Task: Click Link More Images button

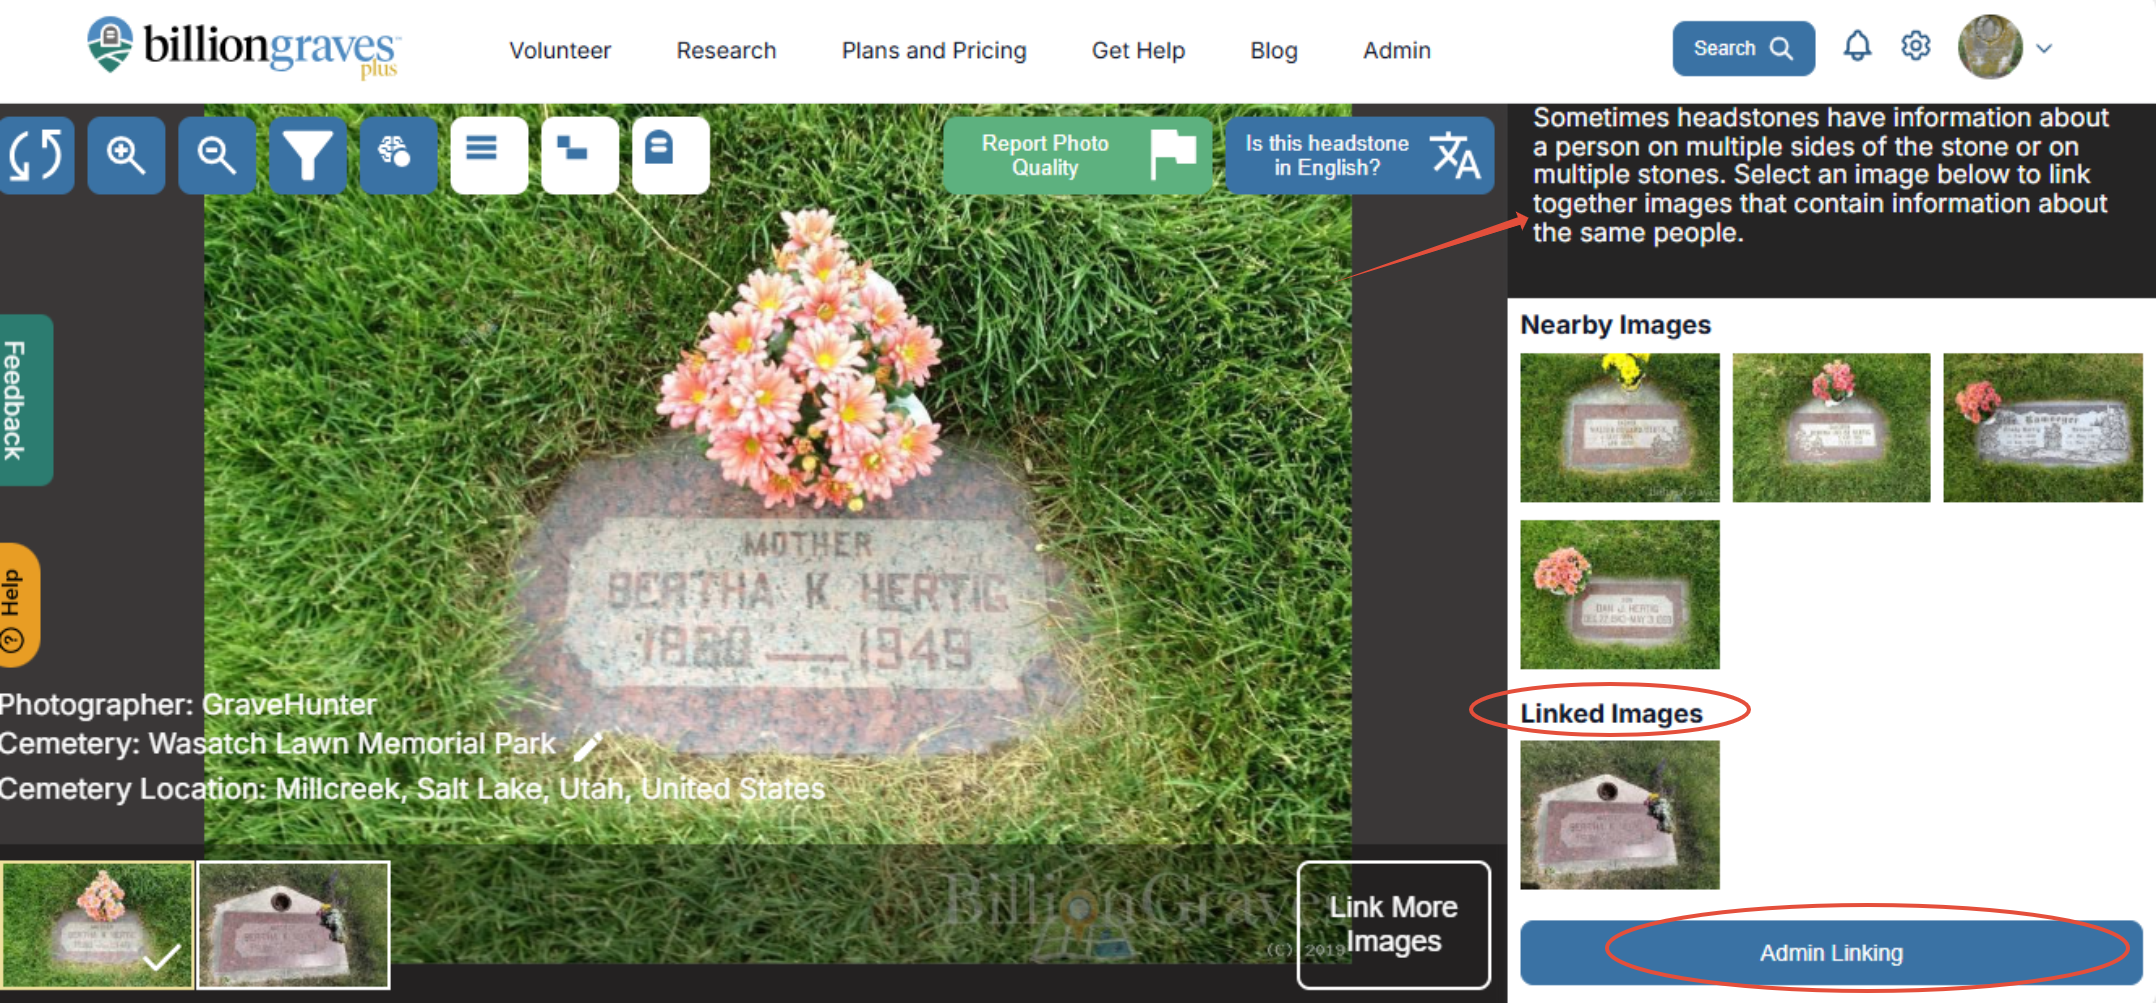Action: click(x=1393, y=924)
